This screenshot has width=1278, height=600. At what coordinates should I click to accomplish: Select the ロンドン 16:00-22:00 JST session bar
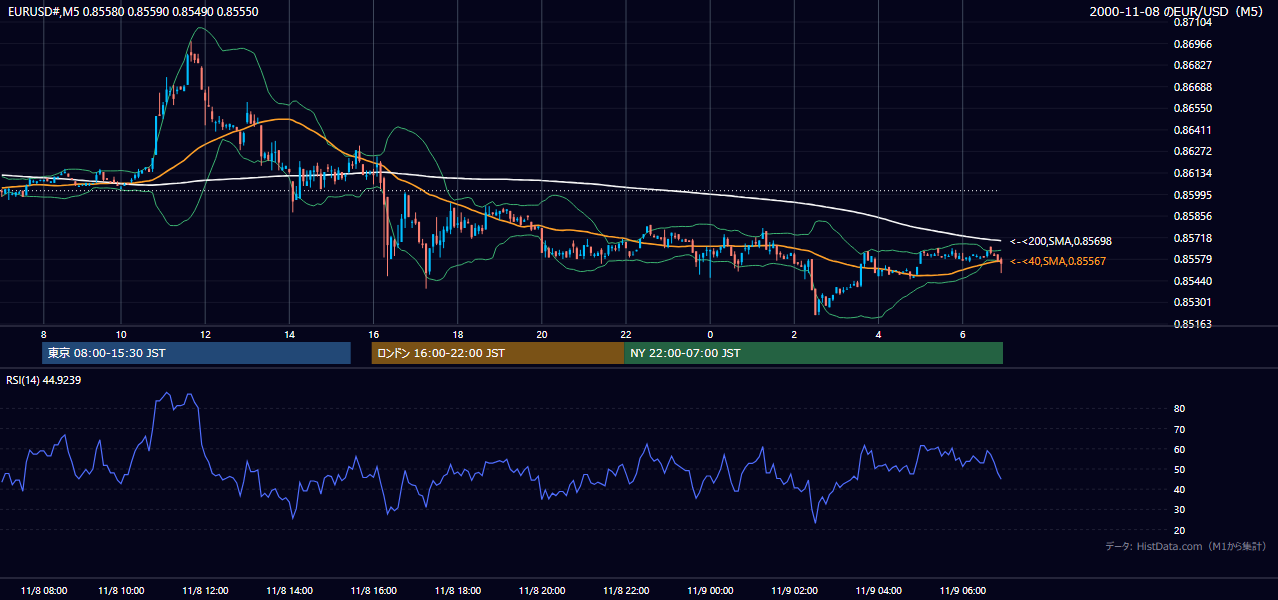point(497,353)
